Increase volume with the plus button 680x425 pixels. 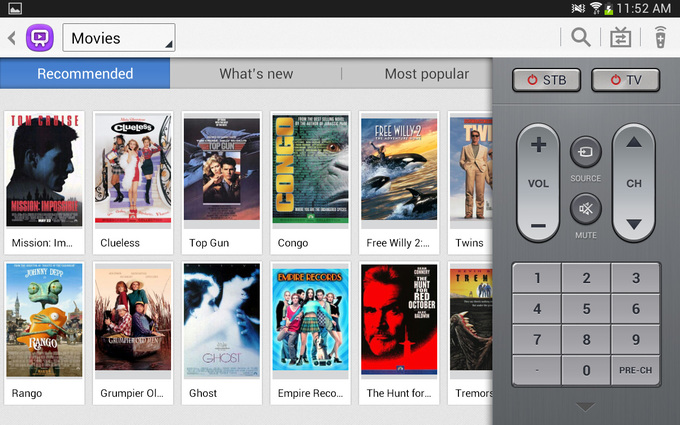click(538, 144)
